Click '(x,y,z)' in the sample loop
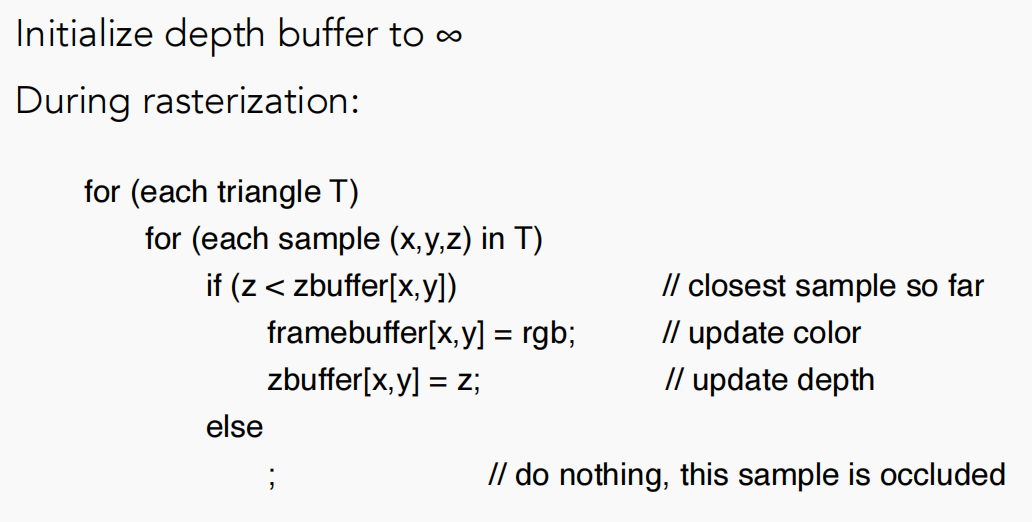Screen dimensions: 1032x522 coord(431,240)
